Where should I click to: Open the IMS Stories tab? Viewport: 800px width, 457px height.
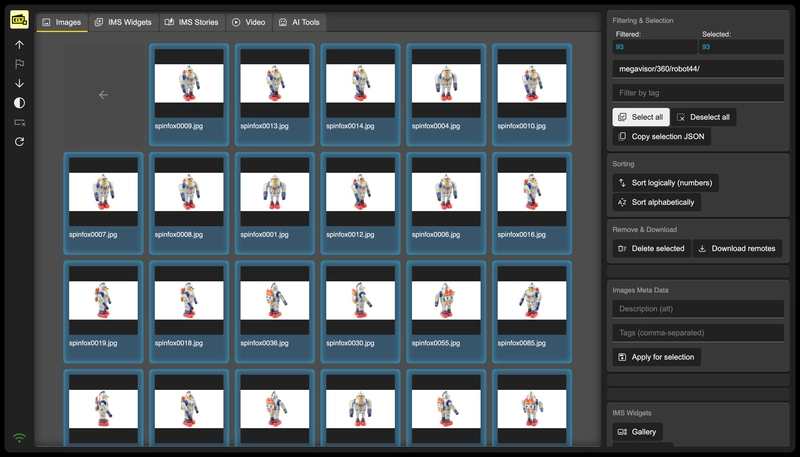coord(192,22)
